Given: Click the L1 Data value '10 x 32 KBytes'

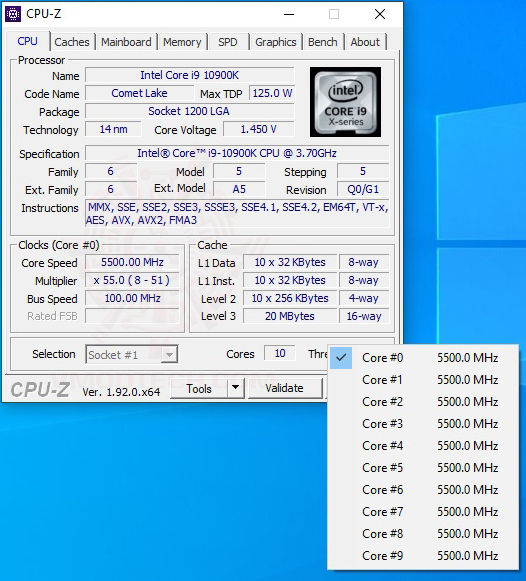Looking at the screenshot, I should tap(290, 262).
